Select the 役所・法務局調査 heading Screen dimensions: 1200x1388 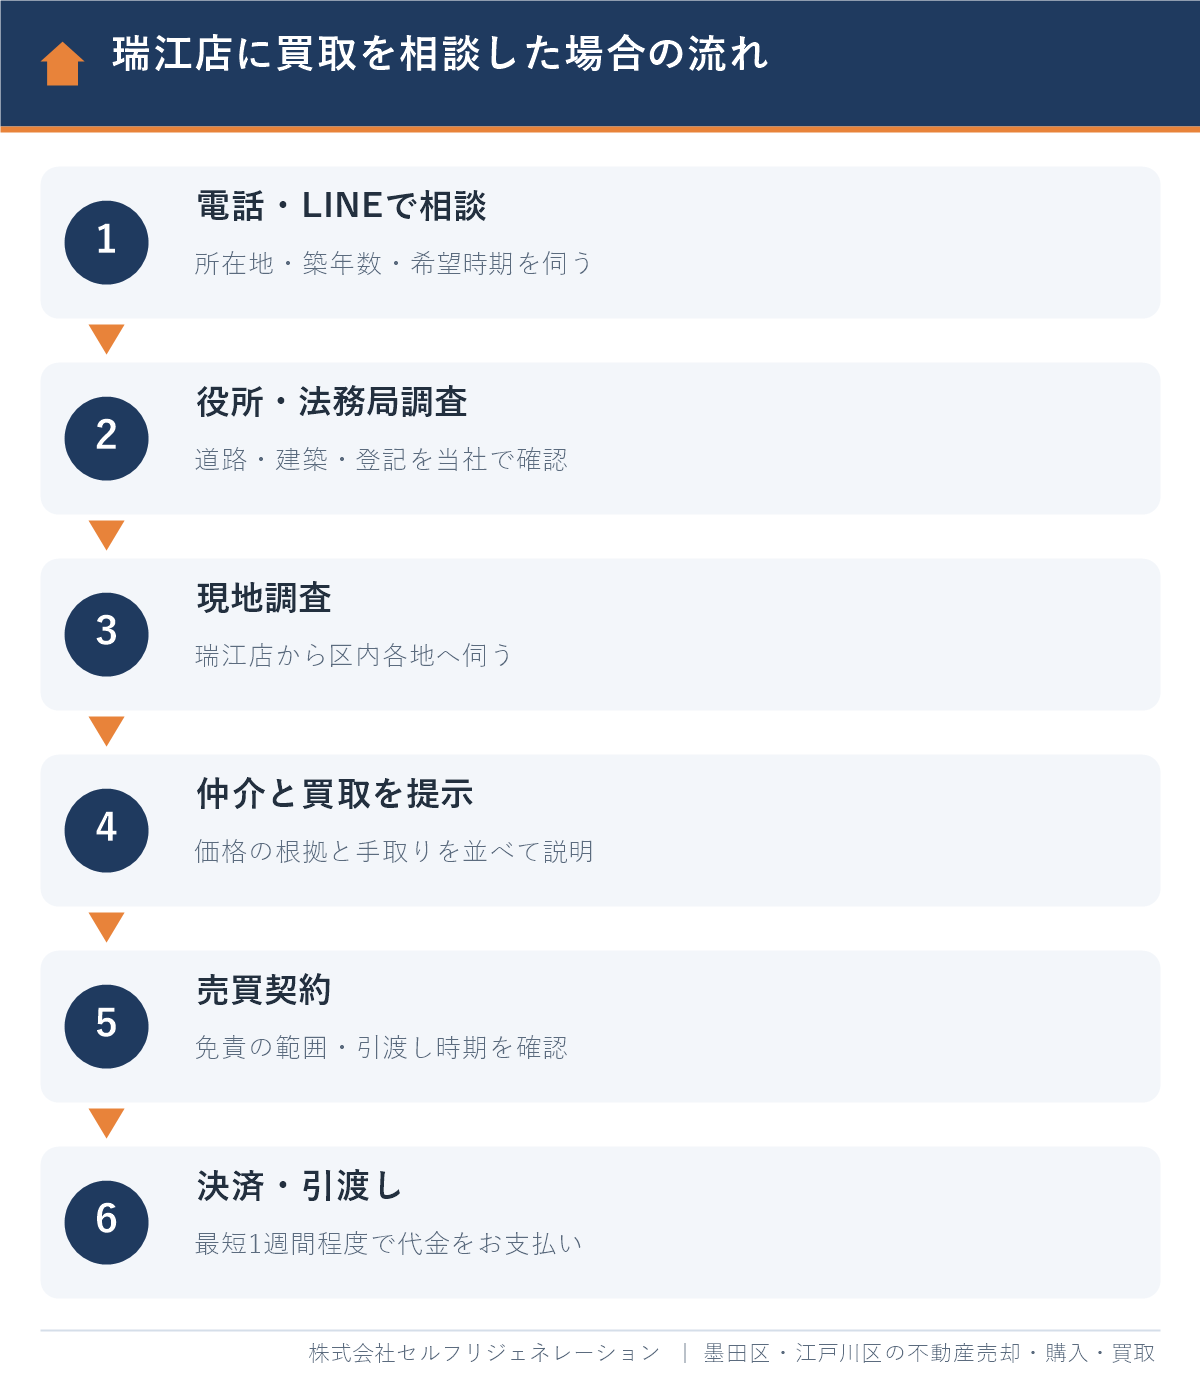332,402
